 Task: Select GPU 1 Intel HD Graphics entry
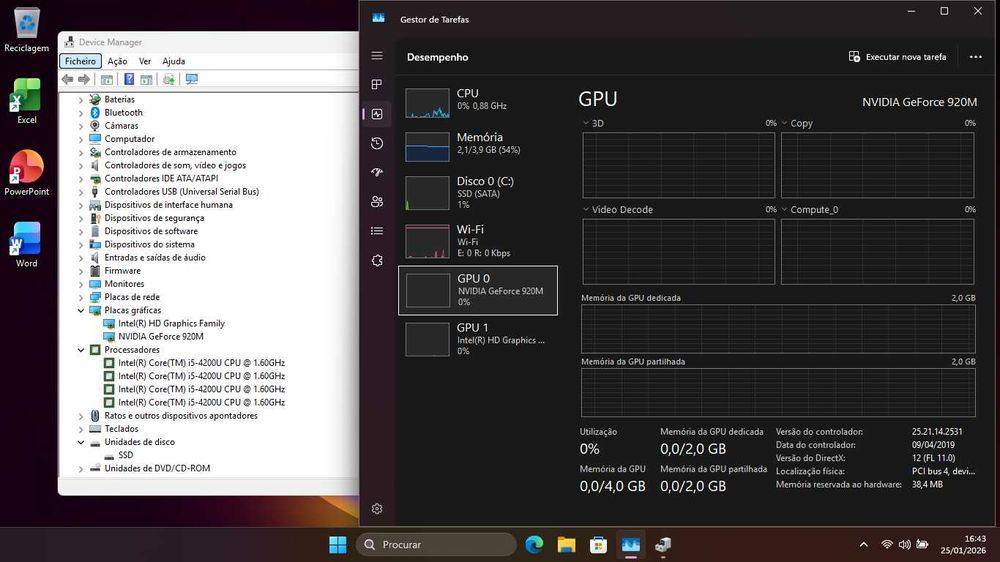tap(478, 339)
